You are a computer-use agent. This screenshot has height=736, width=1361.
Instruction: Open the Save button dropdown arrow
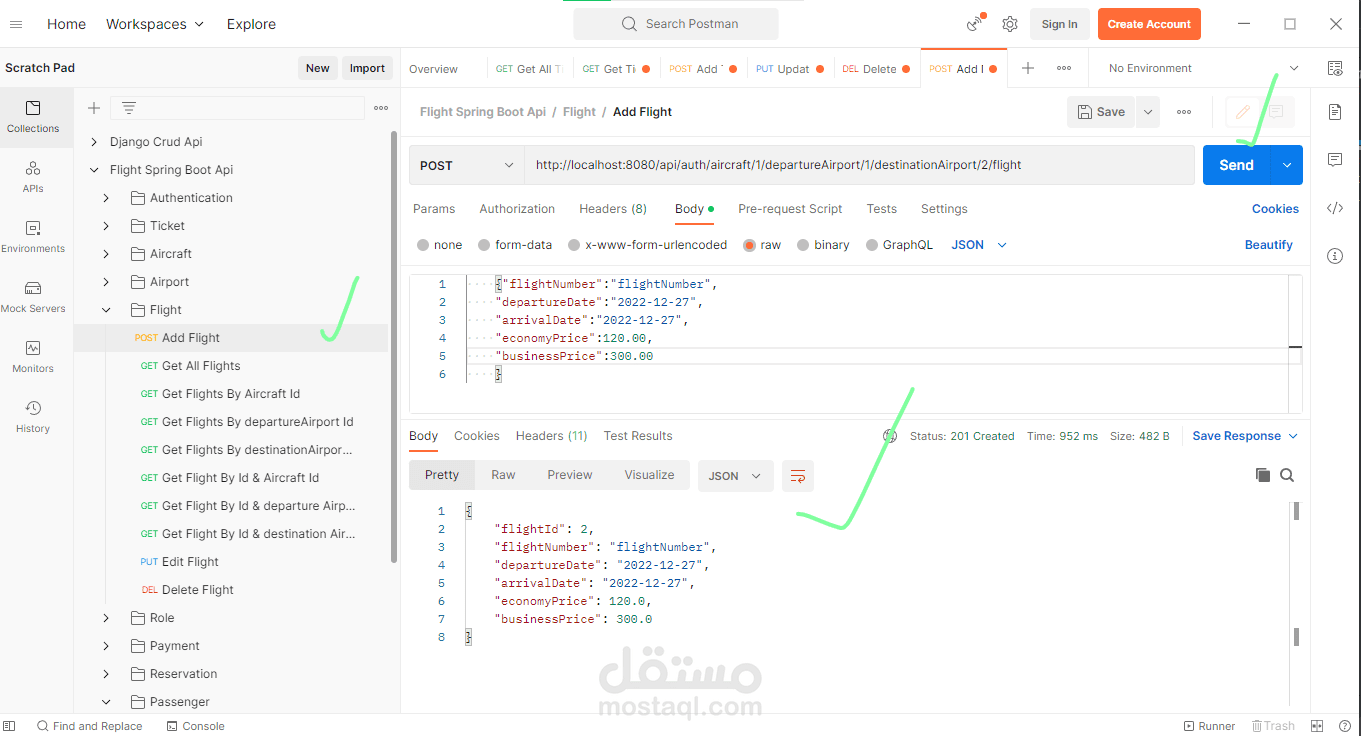click(1148, 112)
